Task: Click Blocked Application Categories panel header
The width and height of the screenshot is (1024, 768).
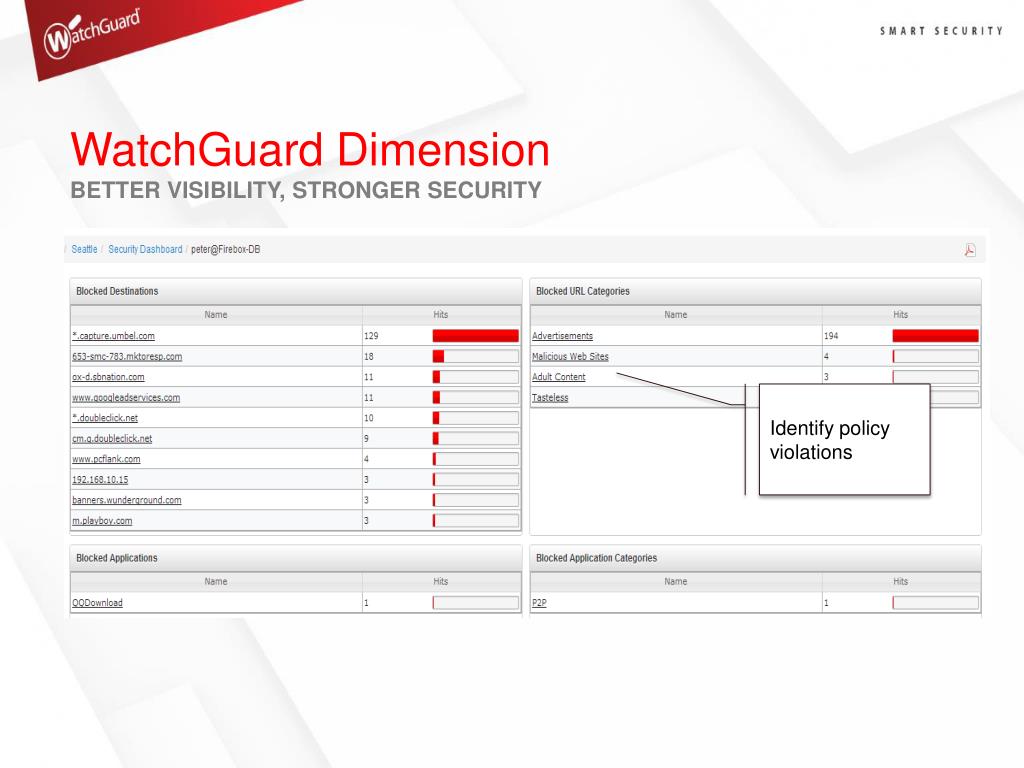Action: [756, 558]
